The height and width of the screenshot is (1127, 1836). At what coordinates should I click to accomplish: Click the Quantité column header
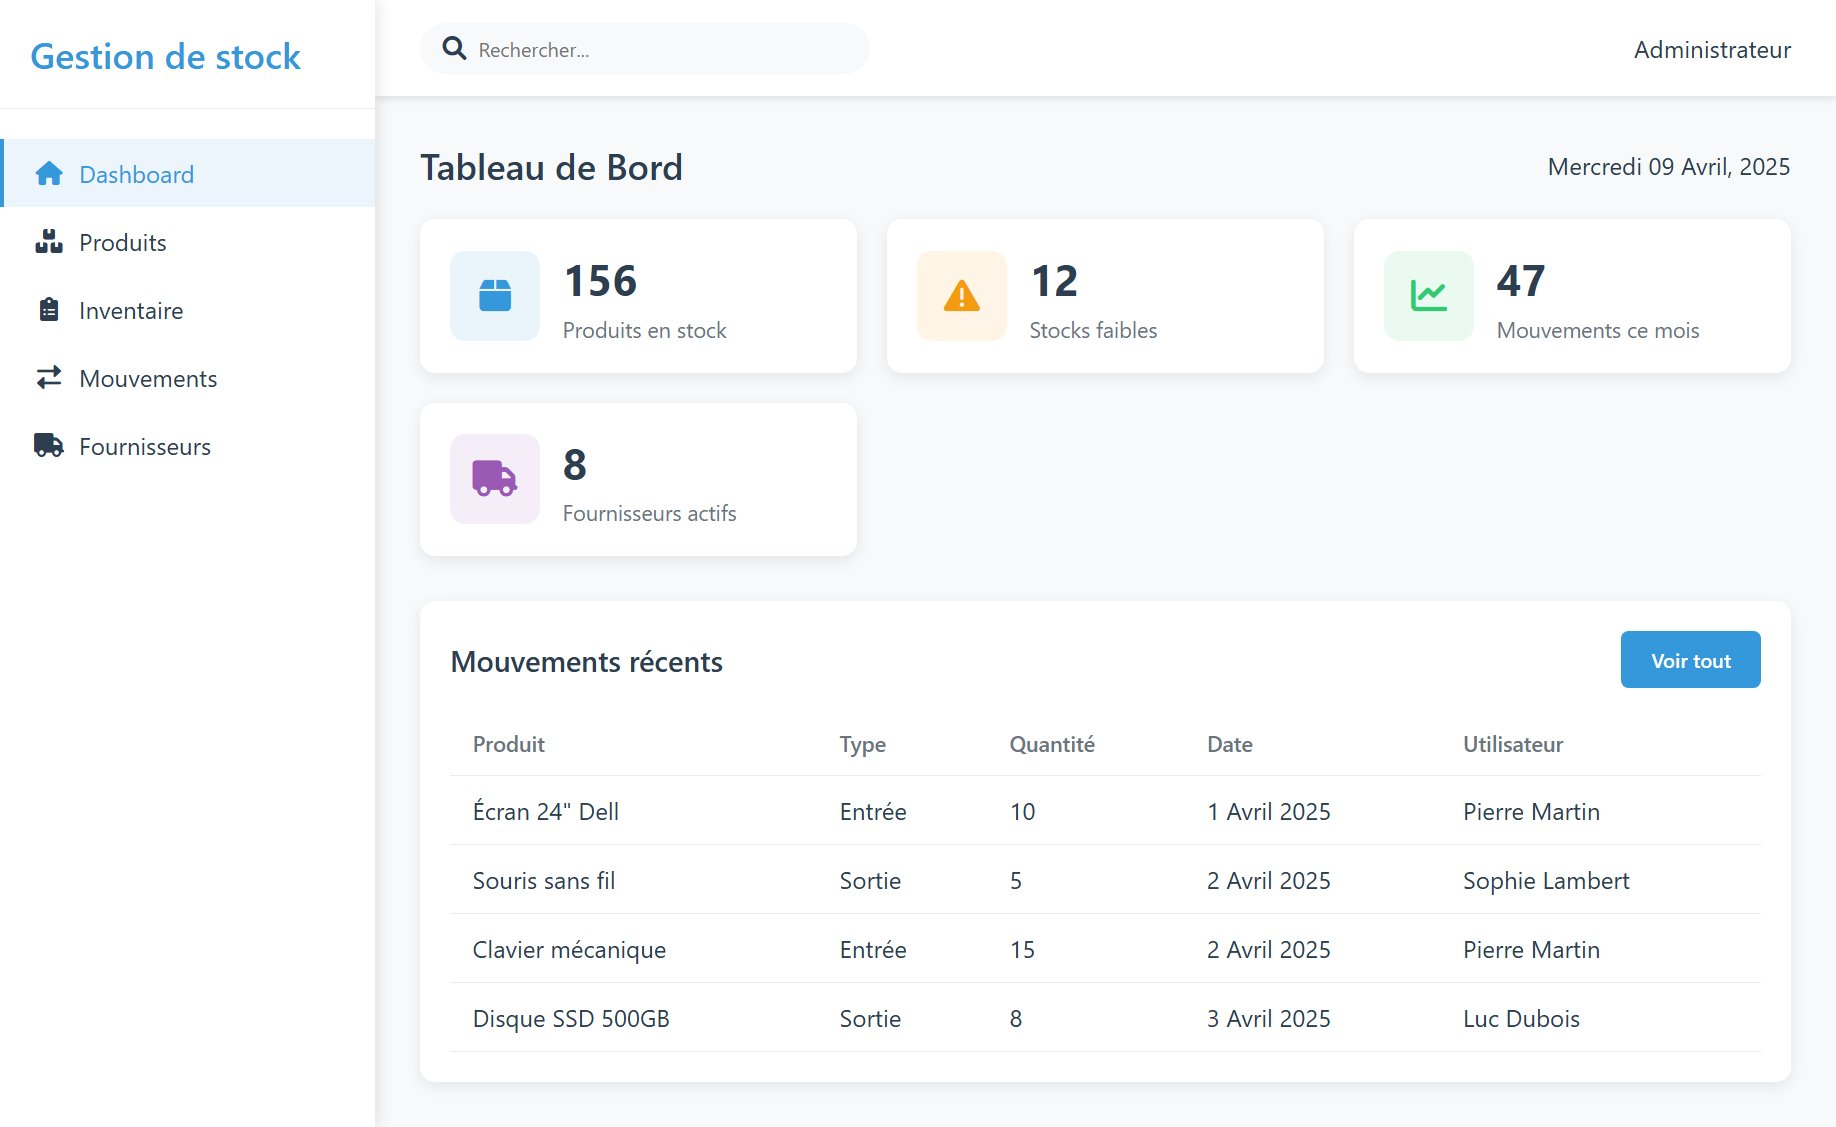[x=1052, y=744]
